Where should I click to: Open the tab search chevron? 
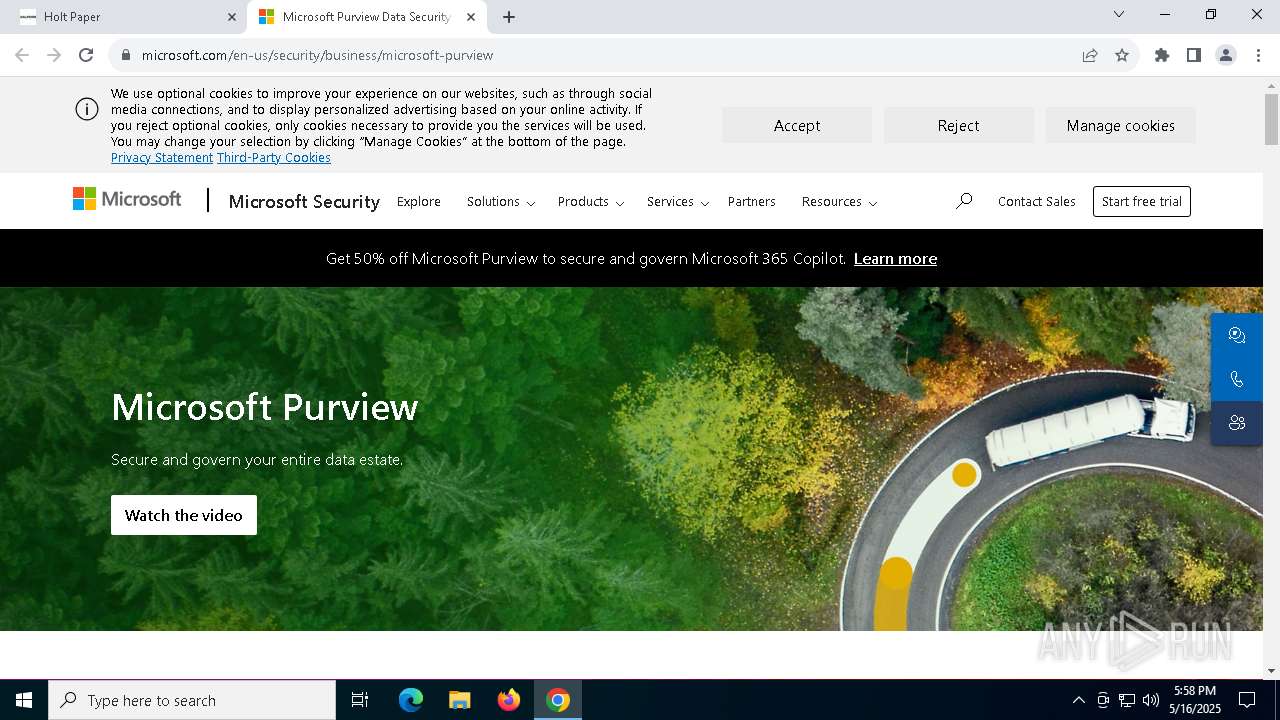click(1119, 14)
